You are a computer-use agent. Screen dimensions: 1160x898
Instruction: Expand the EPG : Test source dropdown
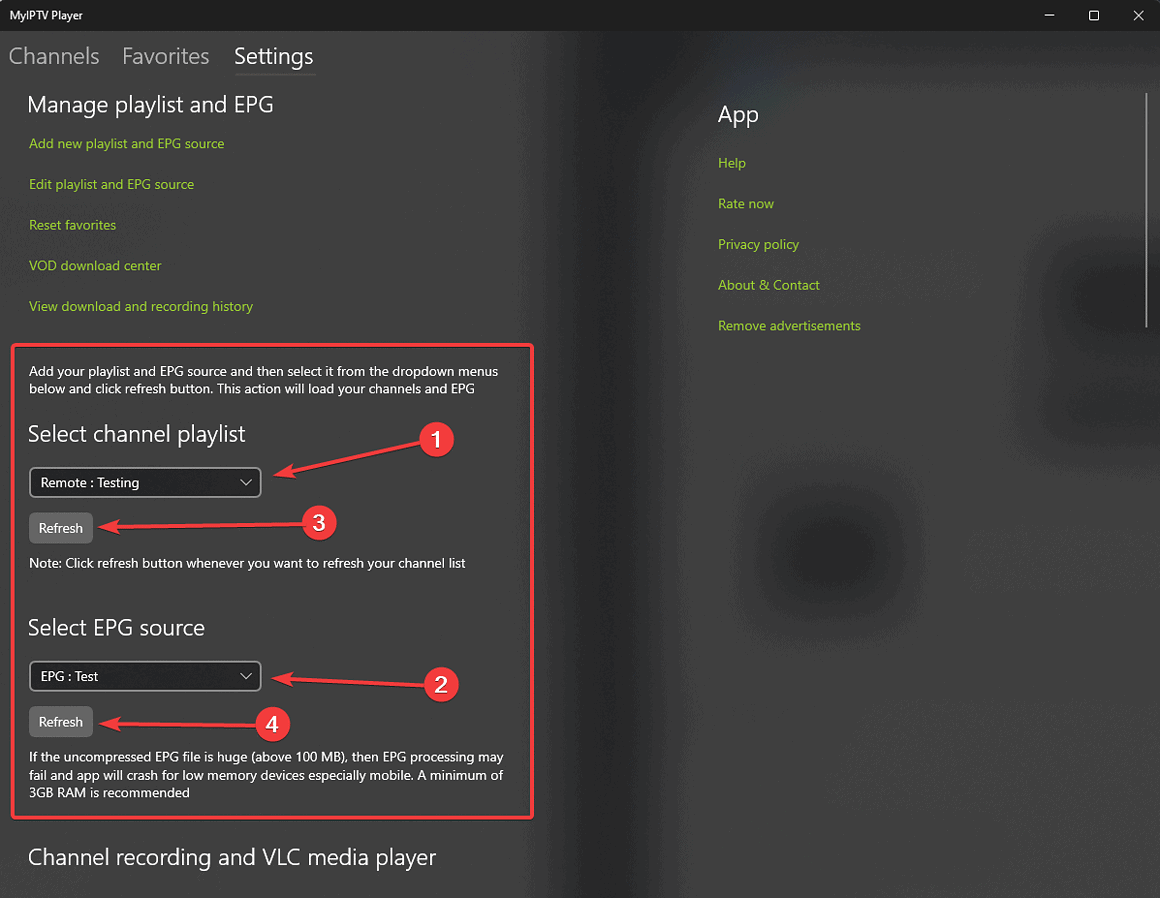[145, 676]
